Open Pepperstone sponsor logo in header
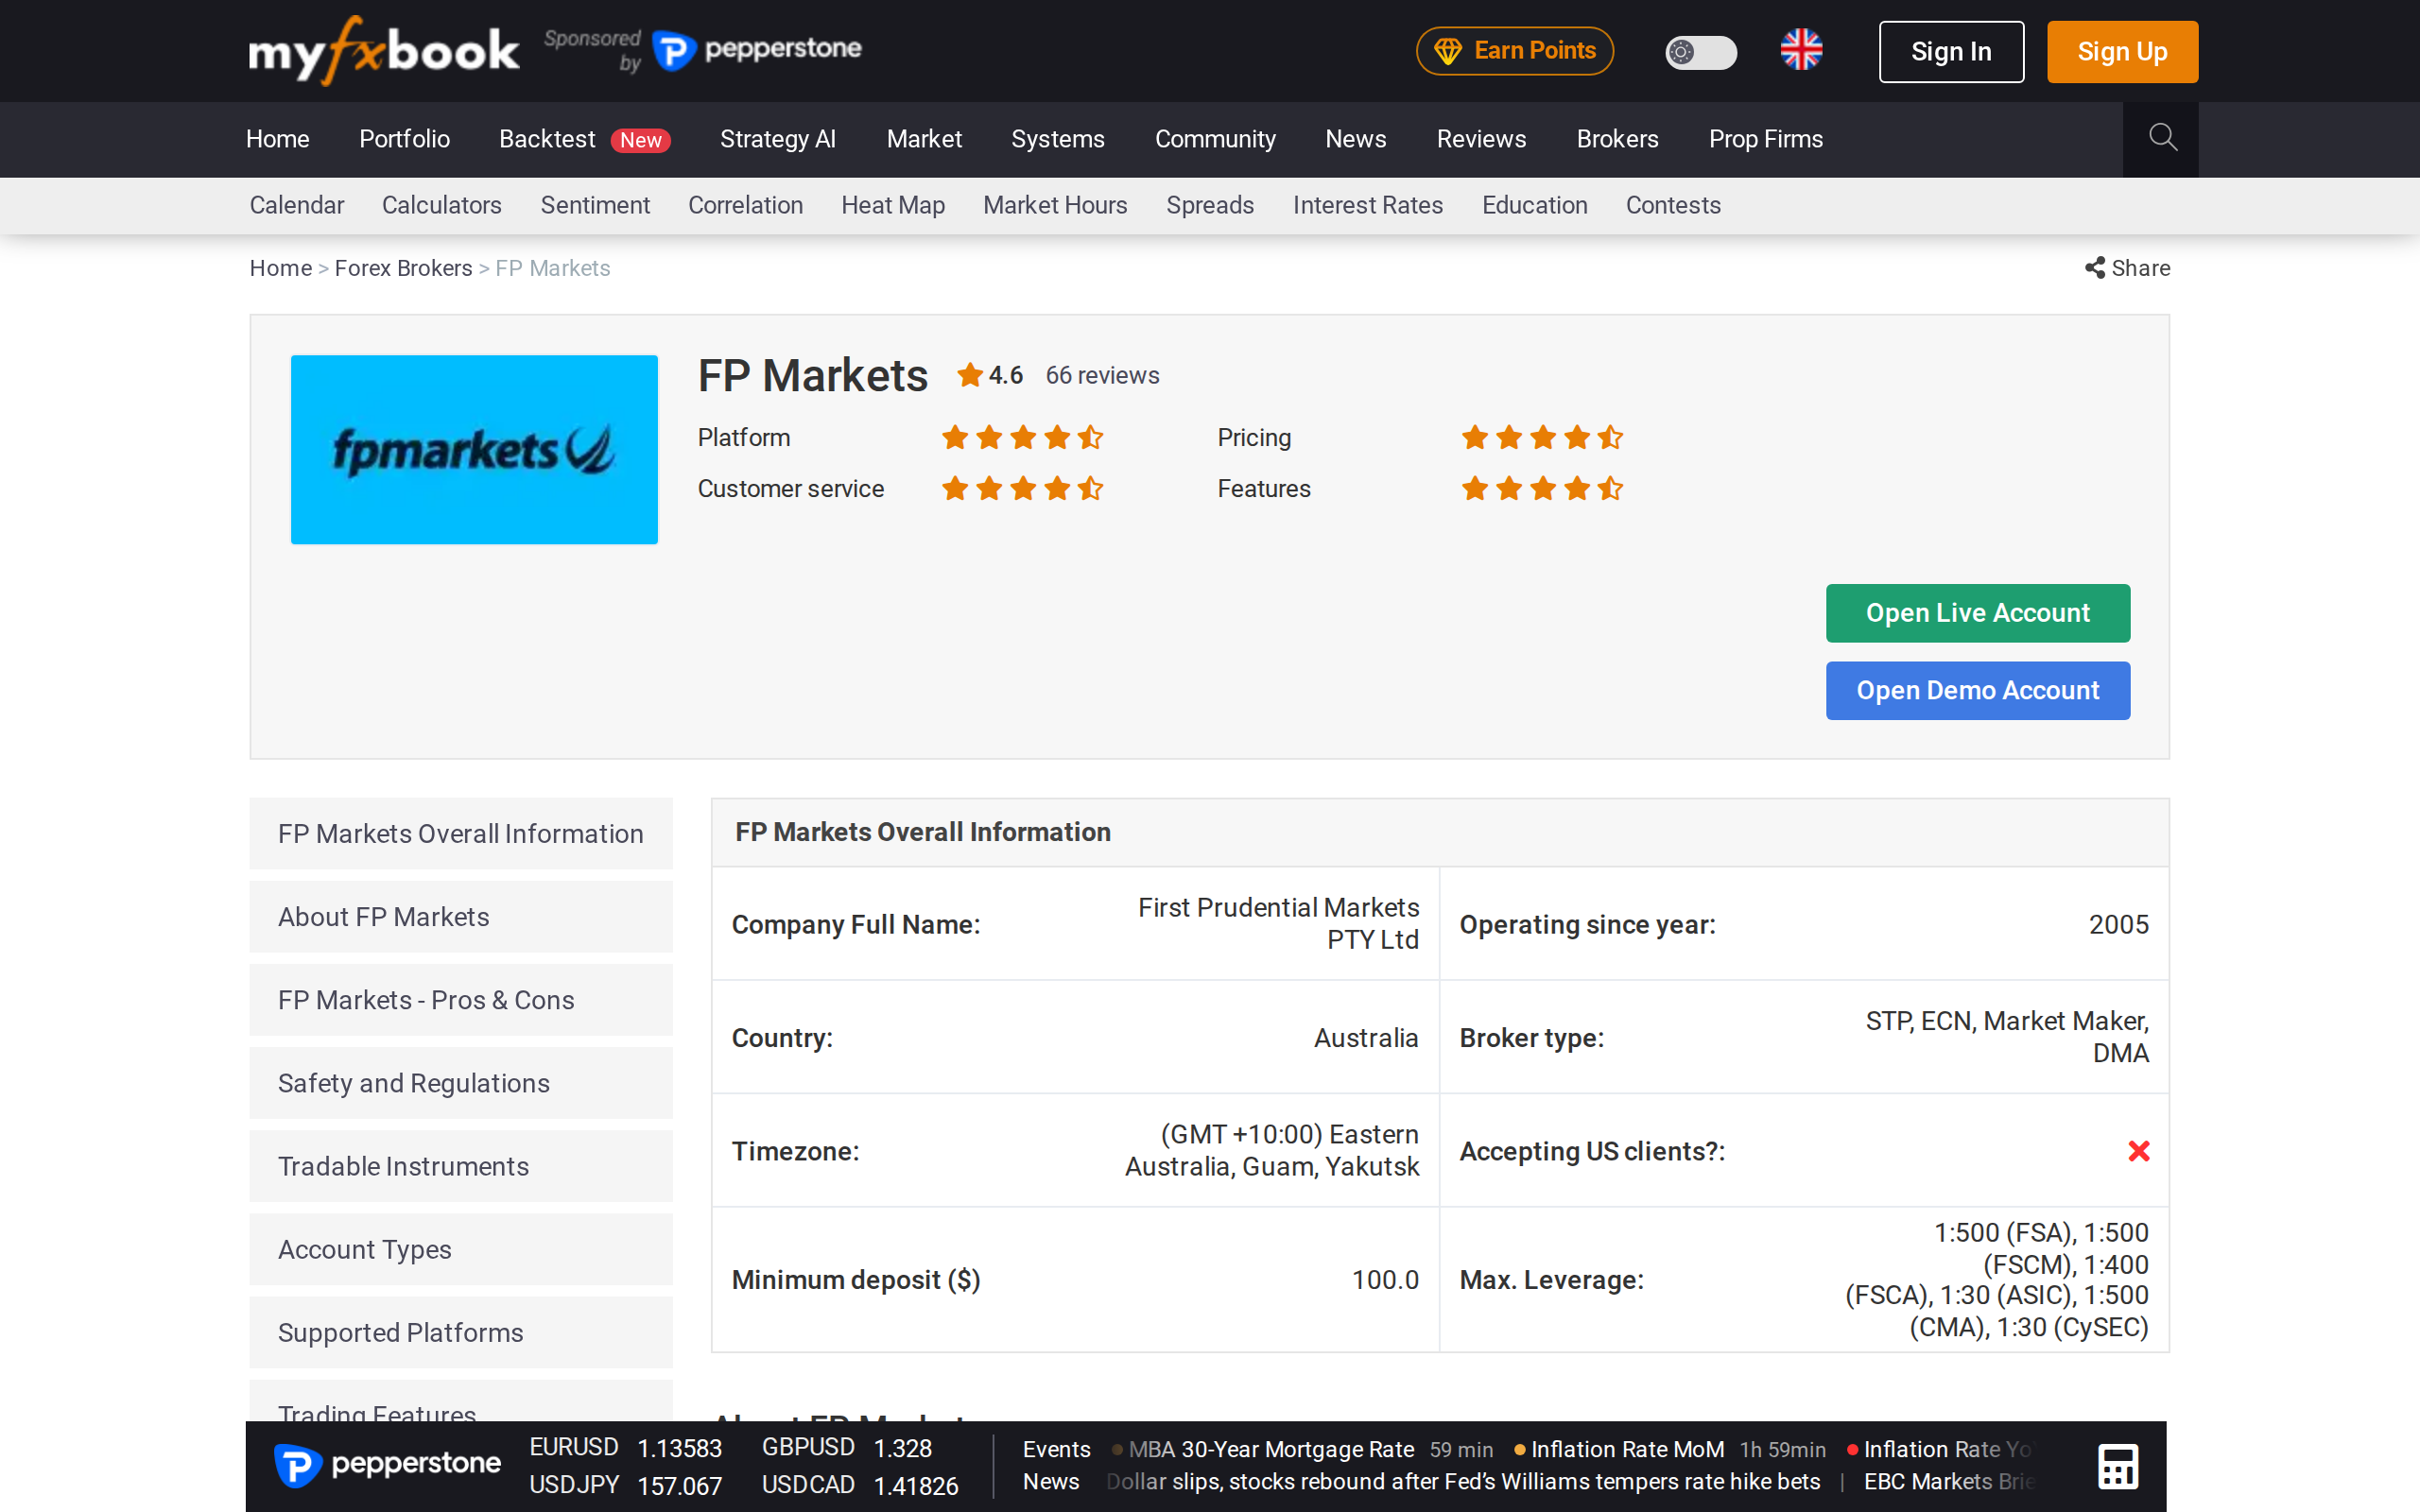2420x1512 pixels. point(756,50)
